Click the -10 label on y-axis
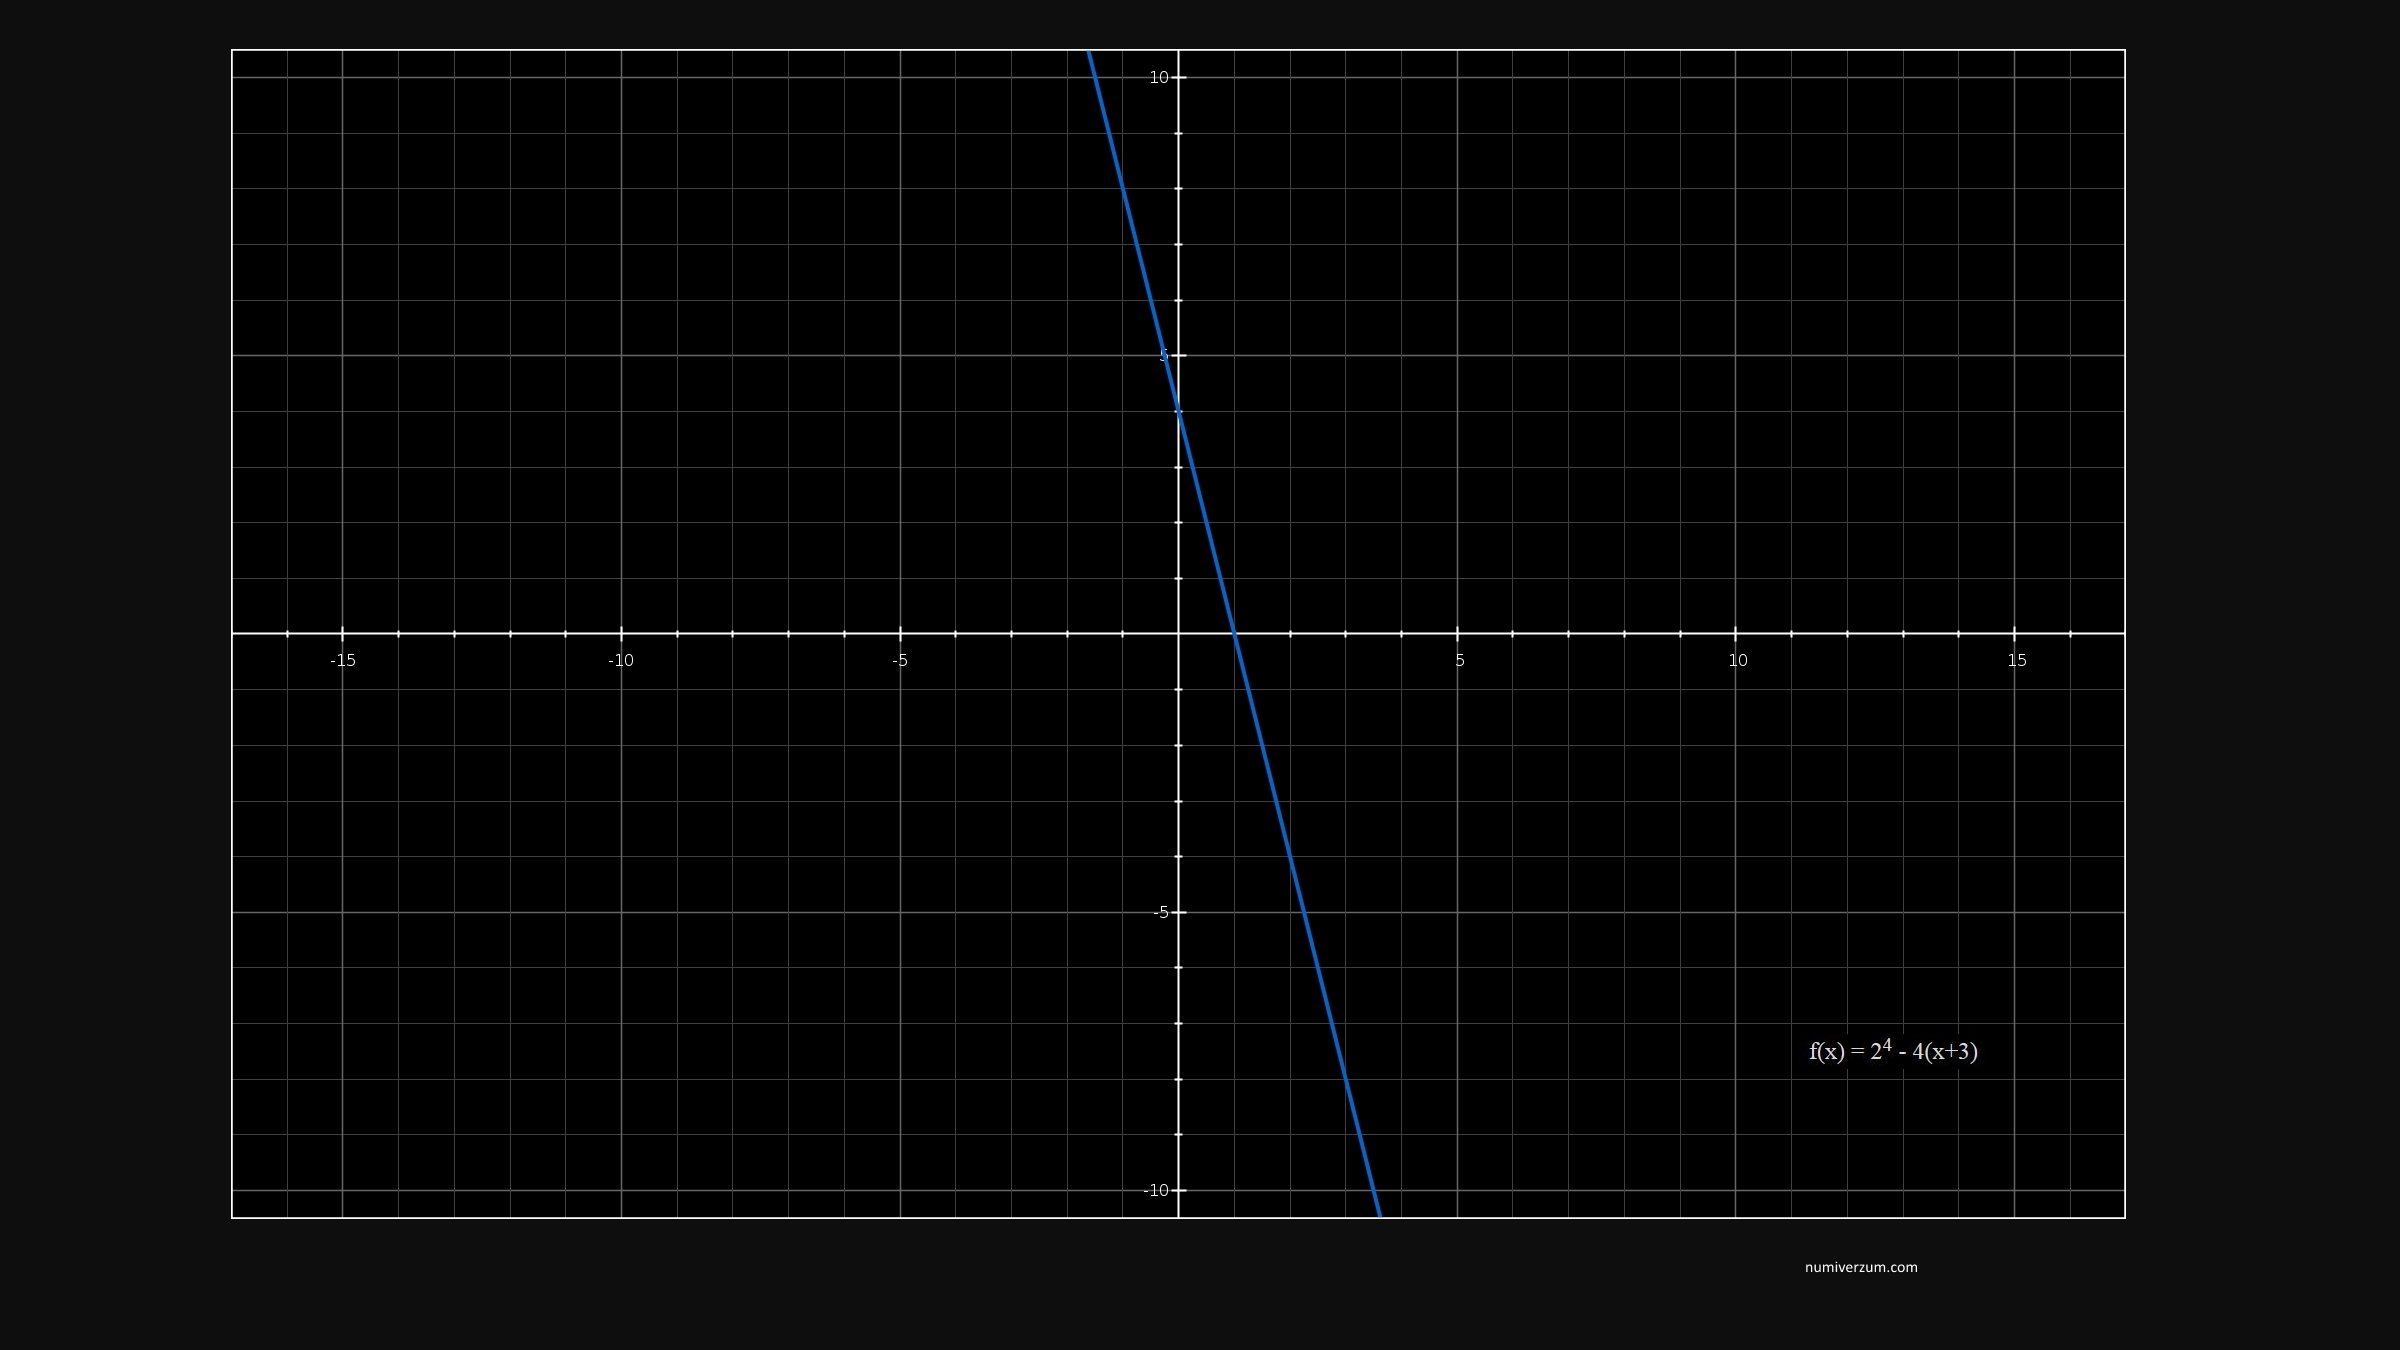Viewport: 2400px width, 1350px height. tap(1156, 1190)
